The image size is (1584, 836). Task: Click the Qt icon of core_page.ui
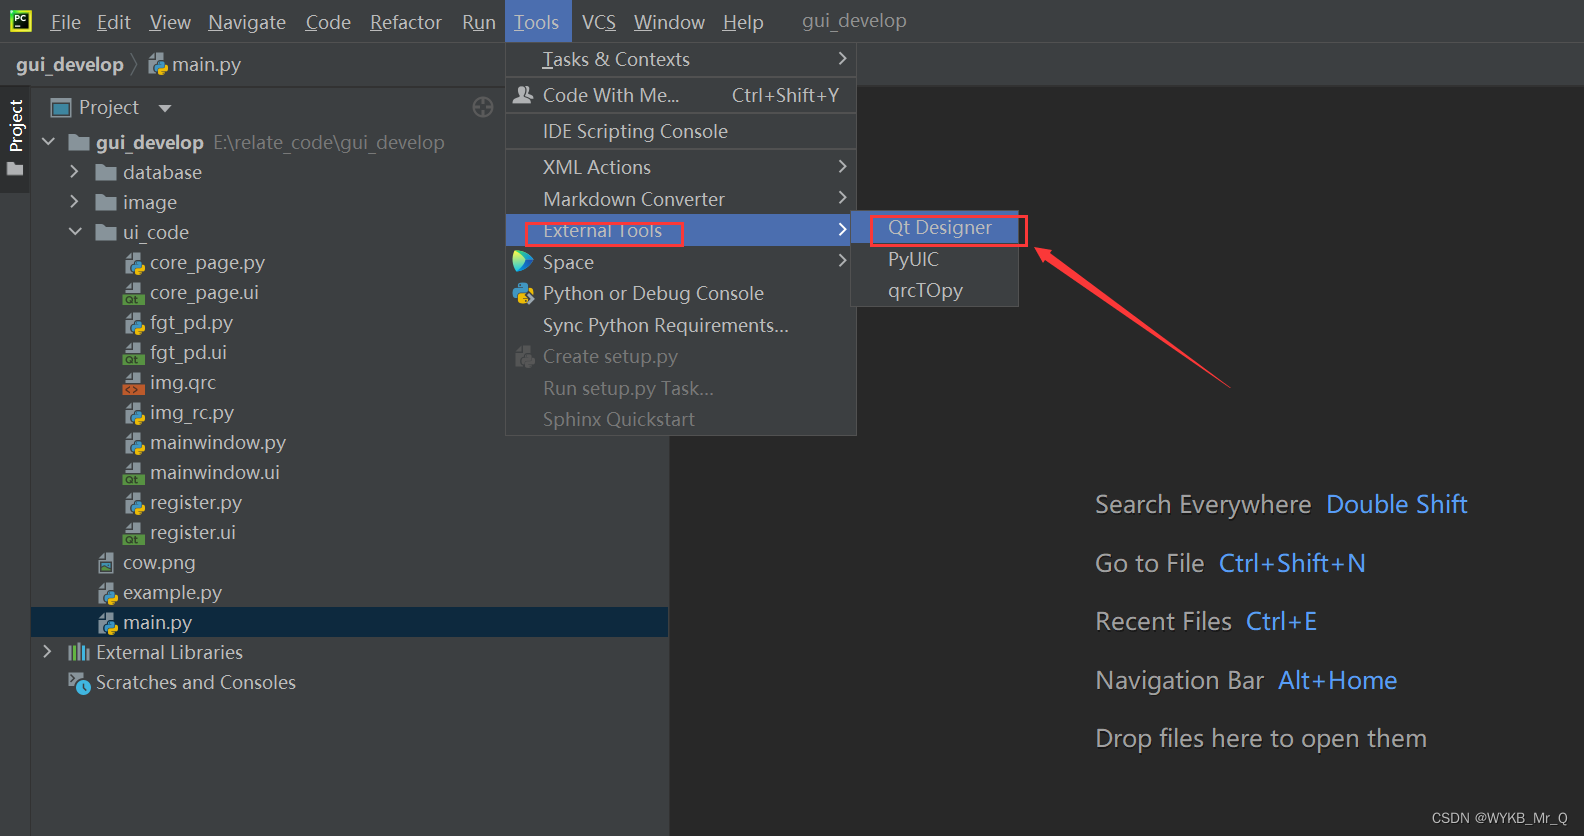click(x=134, y=293)
